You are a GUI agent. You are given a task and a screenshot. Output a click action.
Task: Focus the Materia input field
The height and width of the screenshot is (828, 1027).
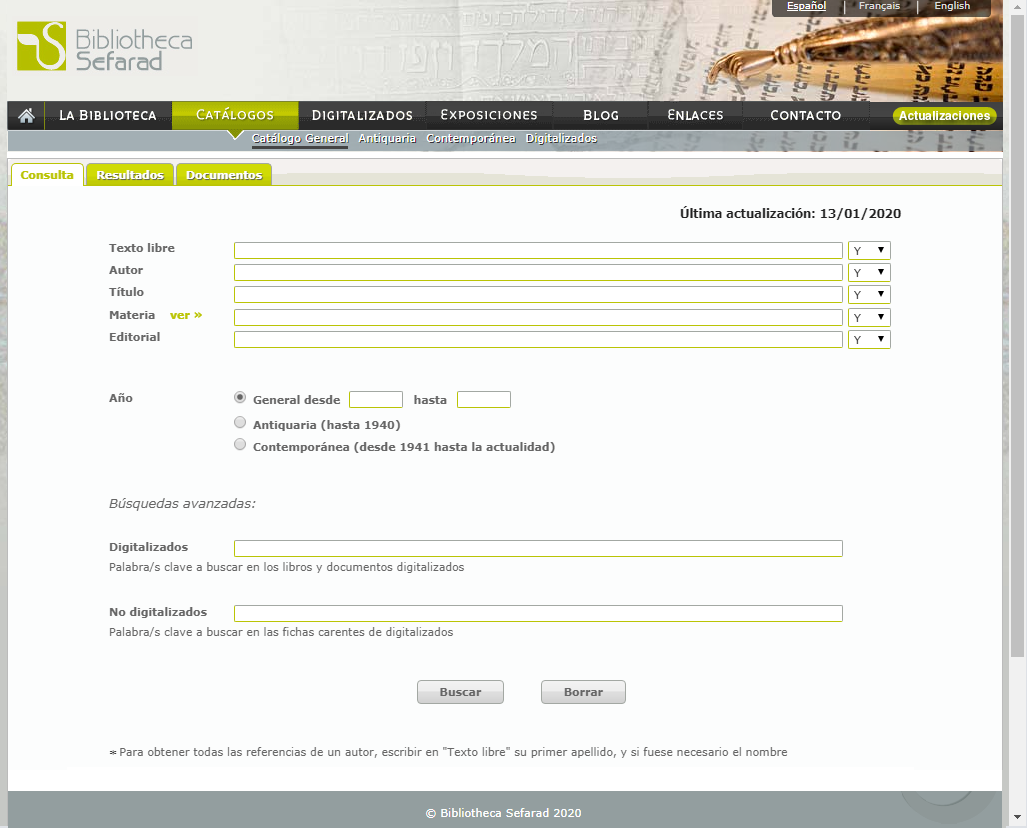pos(538,317)
